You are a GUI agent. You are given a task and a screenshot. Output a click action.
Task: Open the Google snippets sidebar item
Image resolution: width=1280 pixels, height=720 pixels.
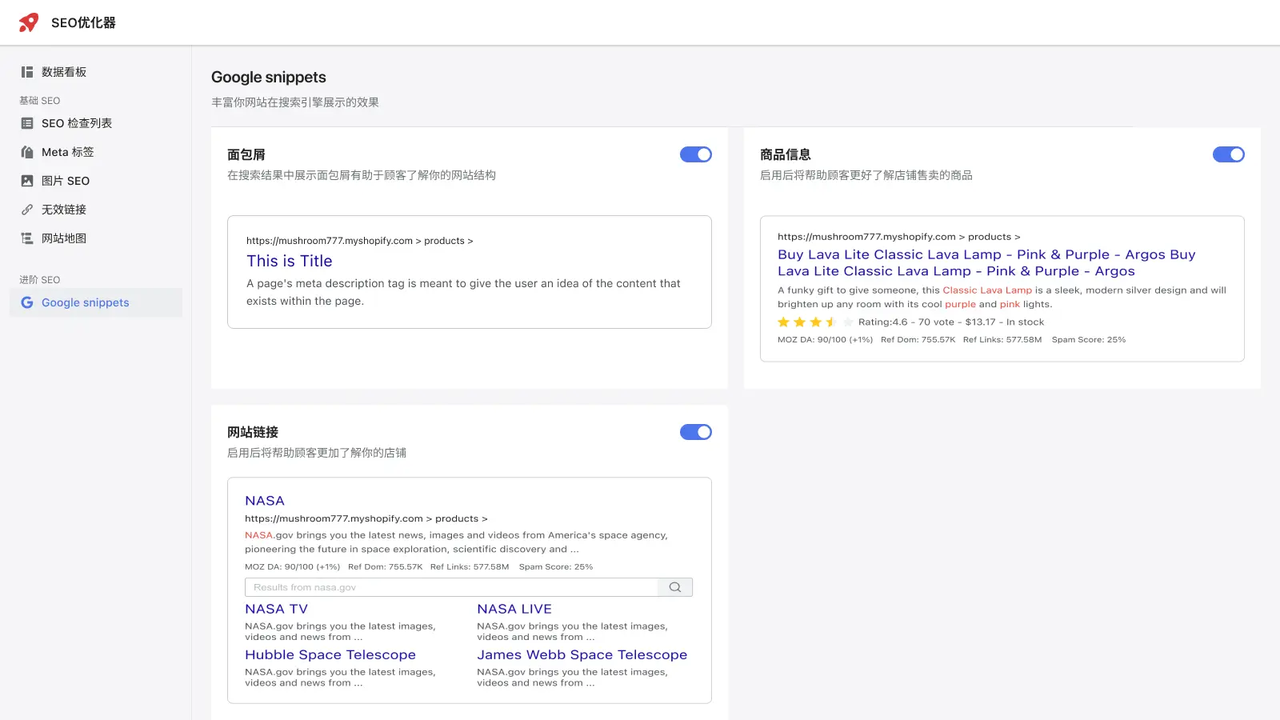tap(85, 302)
